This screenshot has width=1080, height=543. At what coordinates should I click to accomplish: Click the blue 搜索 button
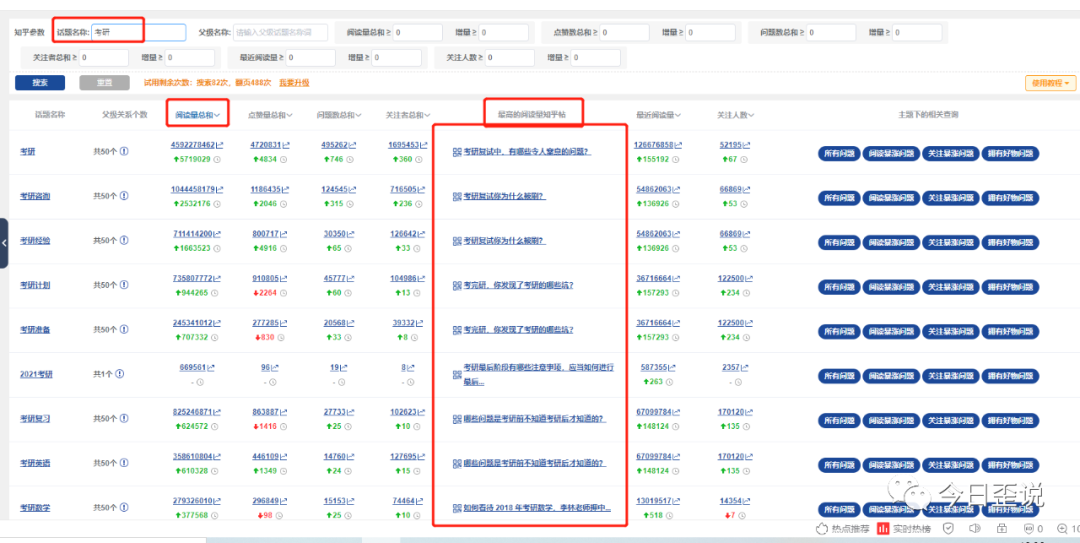[40, 83]
